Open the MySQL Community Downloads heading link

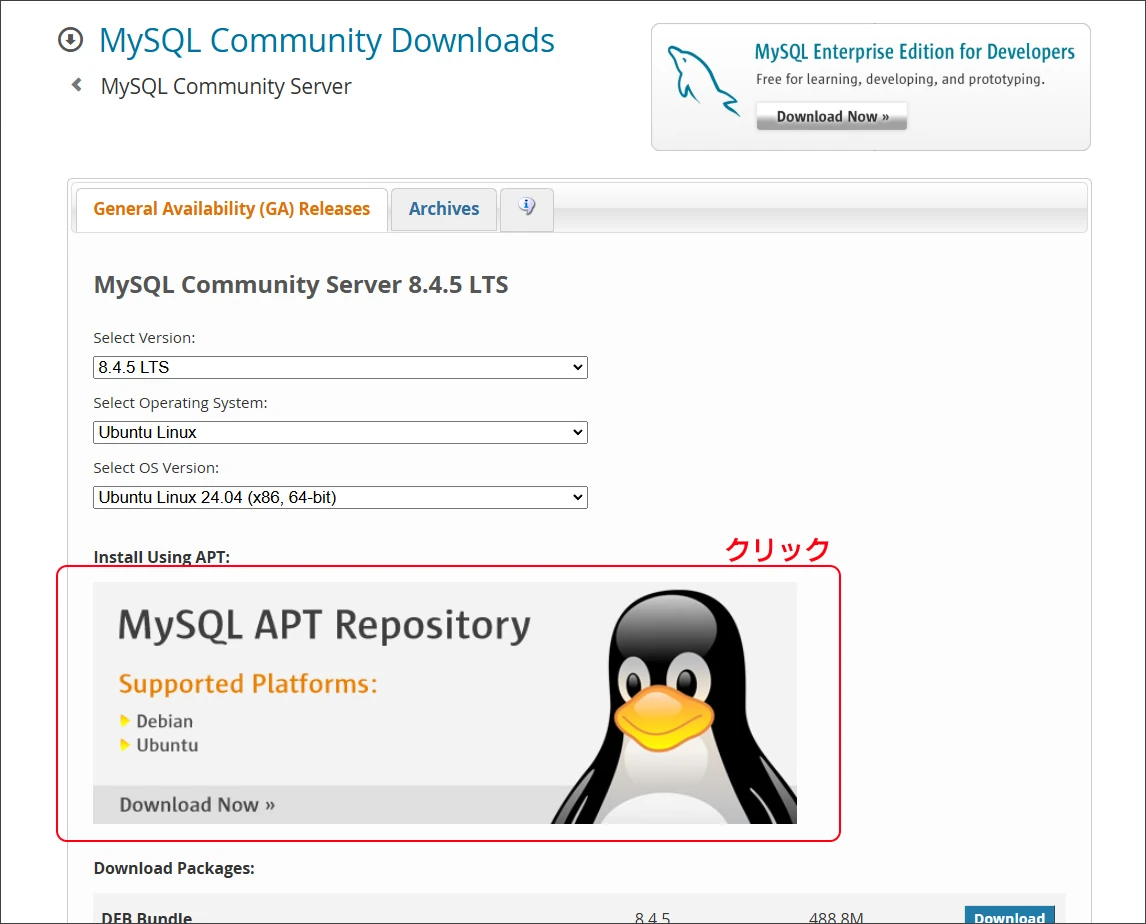point(327,41)
